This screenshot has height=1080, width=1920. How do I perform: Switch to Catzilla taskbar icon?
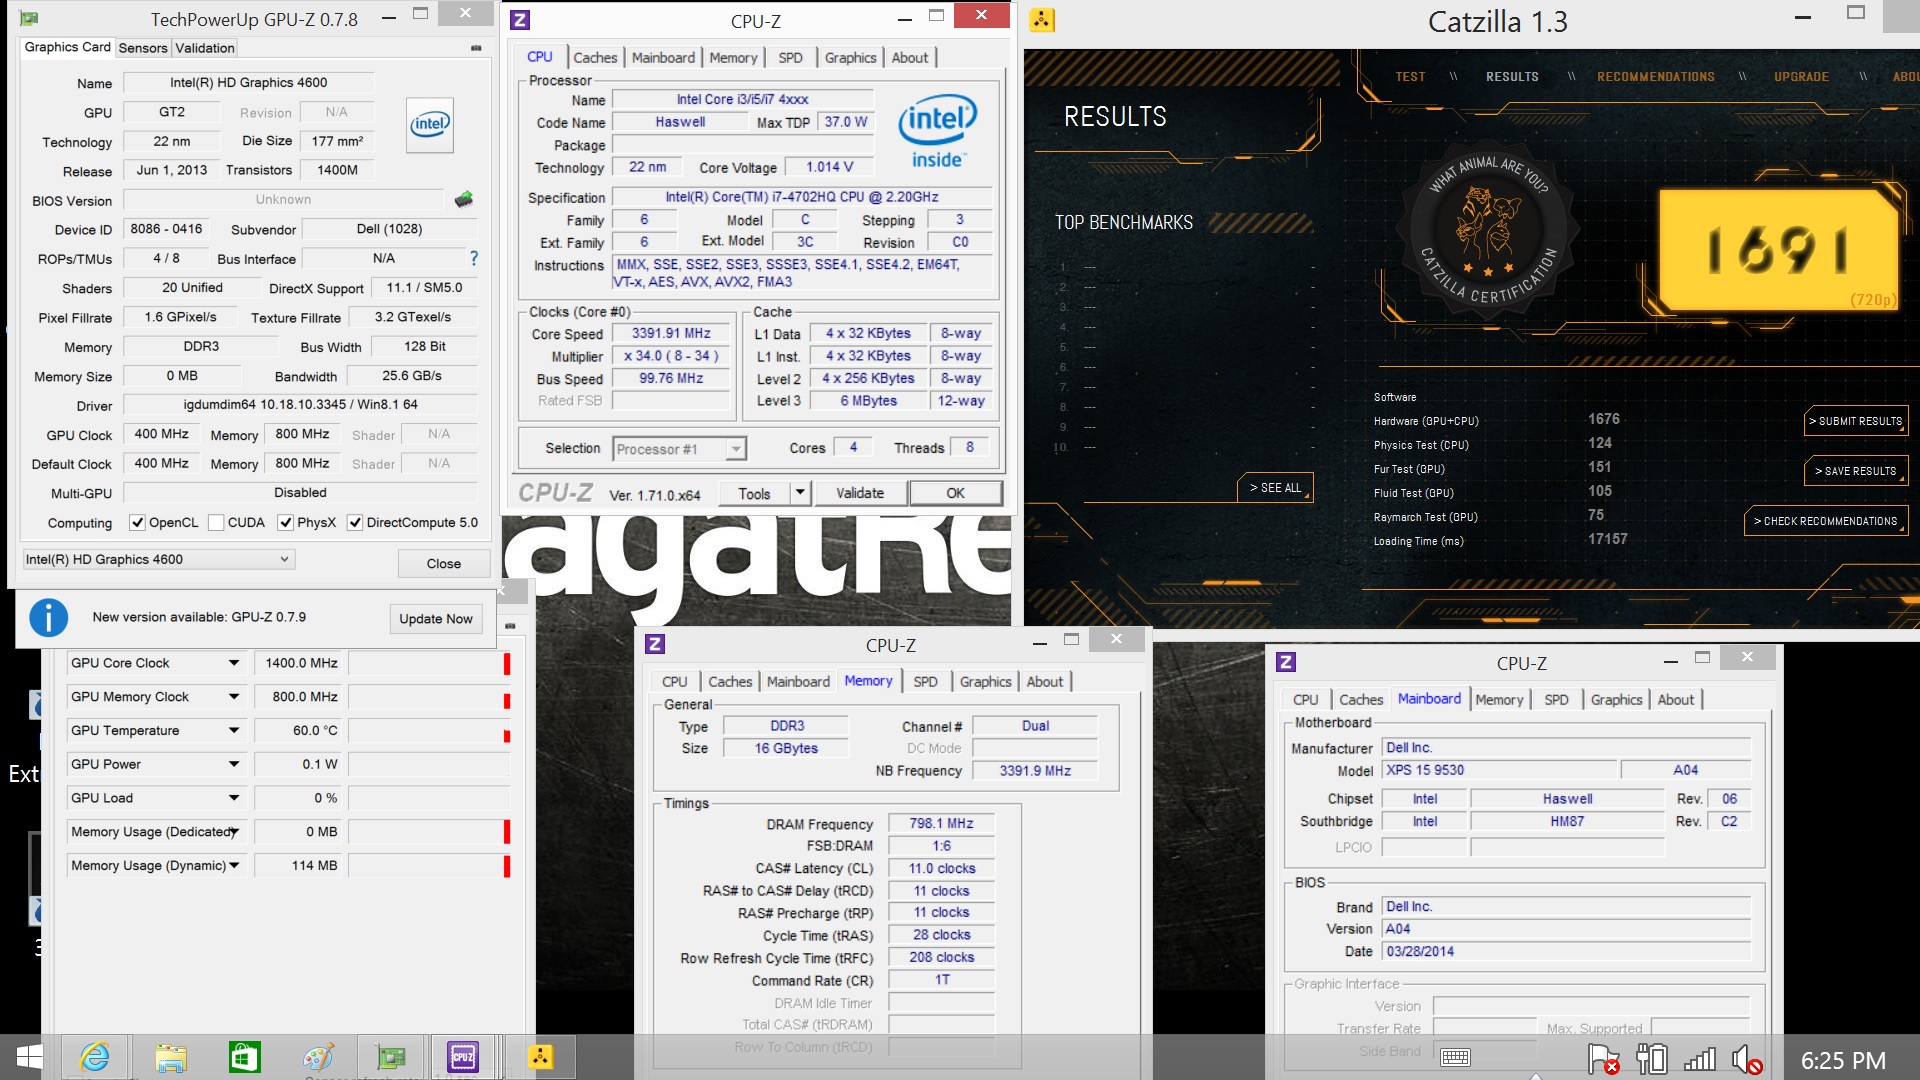541,1057
